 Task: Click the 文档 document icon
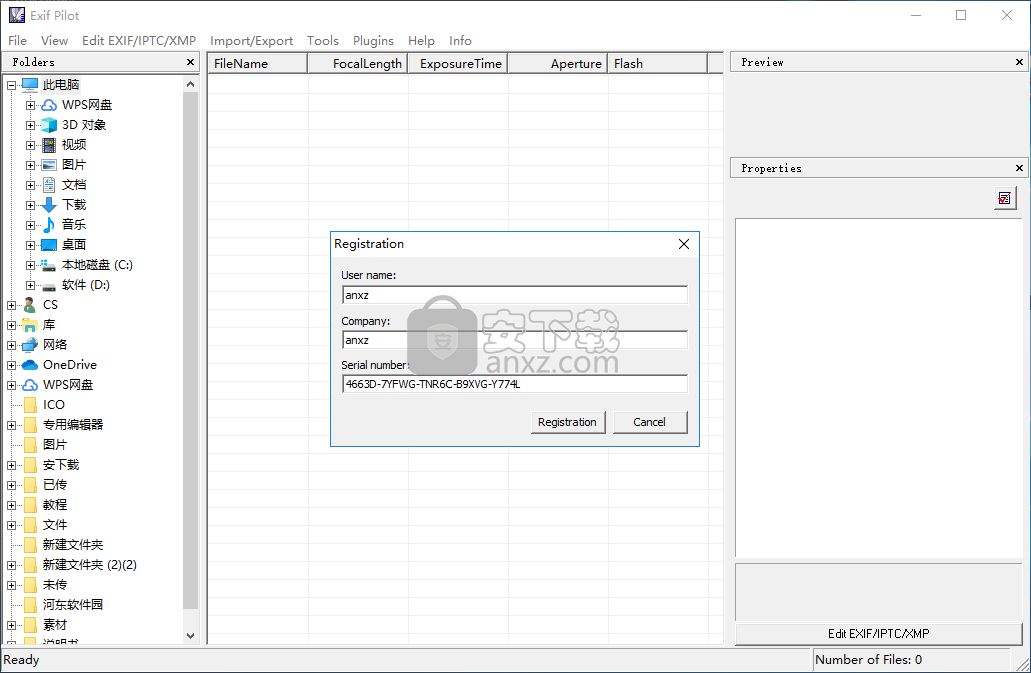49,185
